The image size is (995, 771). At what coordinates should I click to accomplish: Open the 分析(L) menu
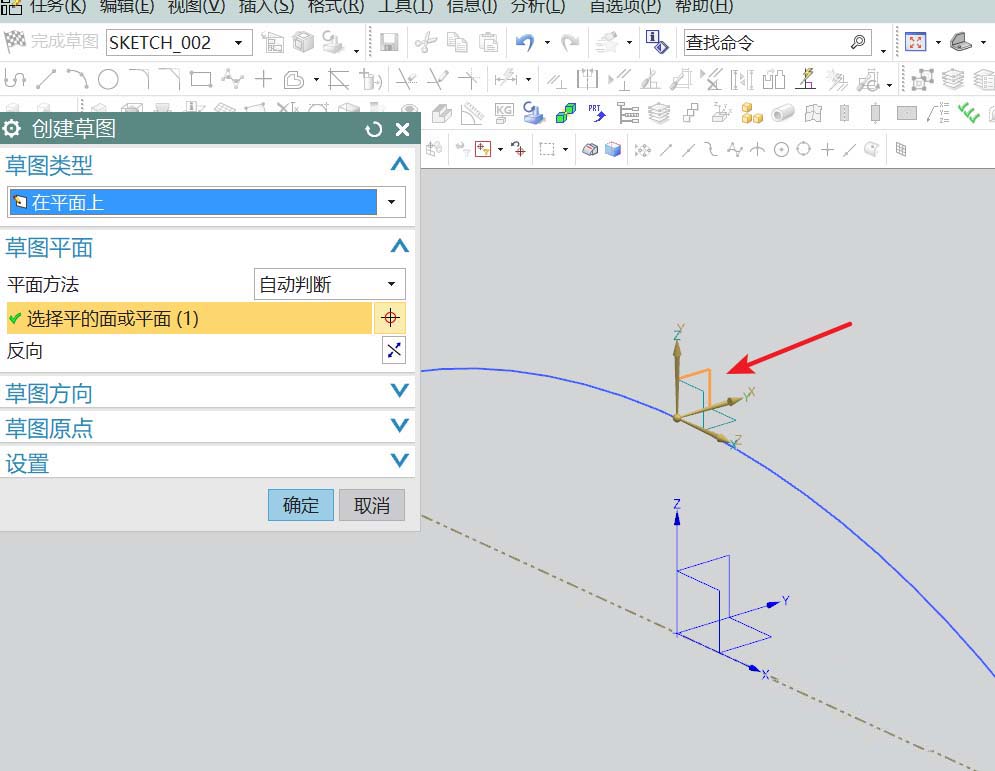[538, 7]
